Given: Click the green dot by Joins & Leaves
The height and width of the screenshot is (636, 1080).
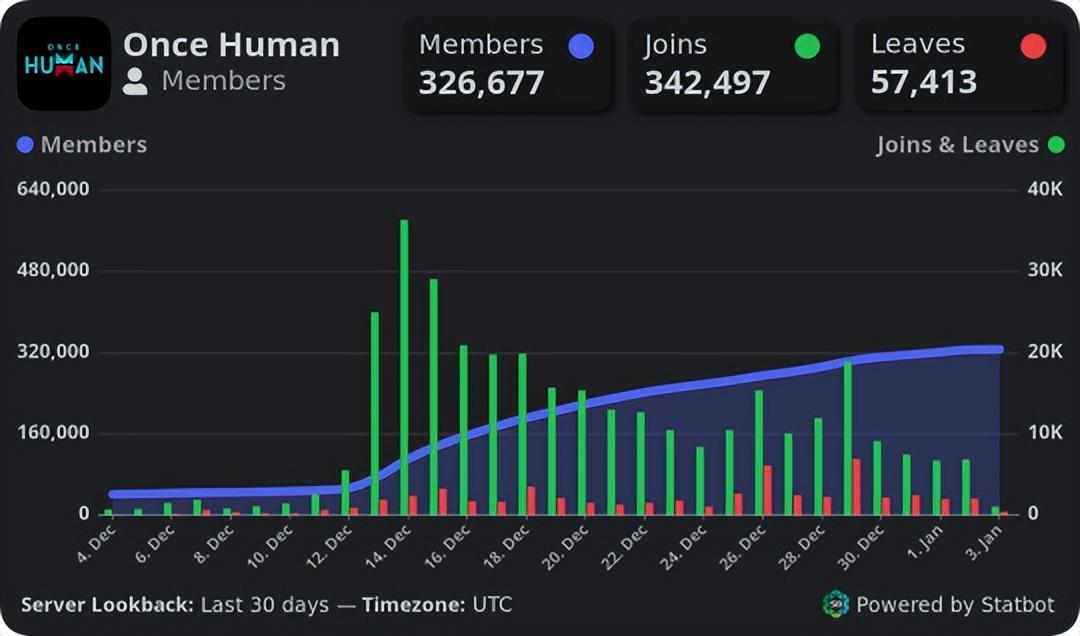Looking at the screenshot, I should tap(1055, 145).
